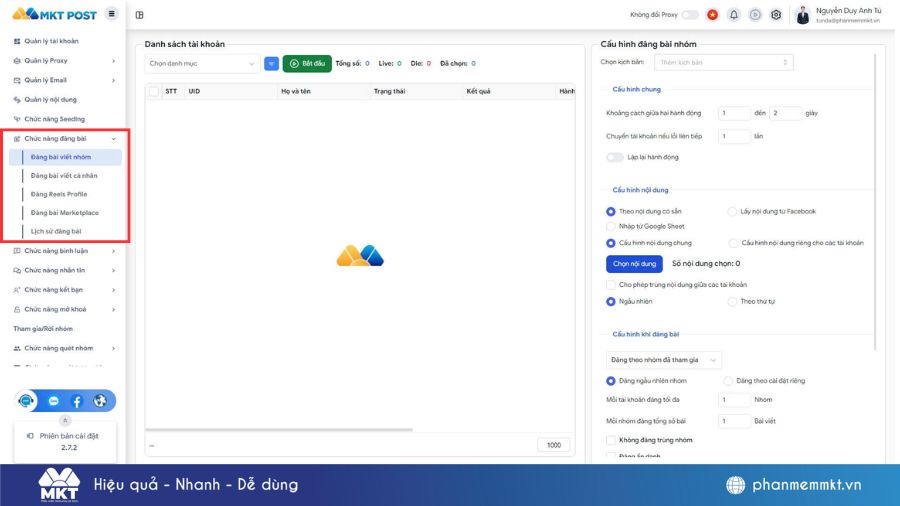Screen dimensions: 900x506
Task: Open Đăng bài viết nhóm menu item
Action: [65, 157]
